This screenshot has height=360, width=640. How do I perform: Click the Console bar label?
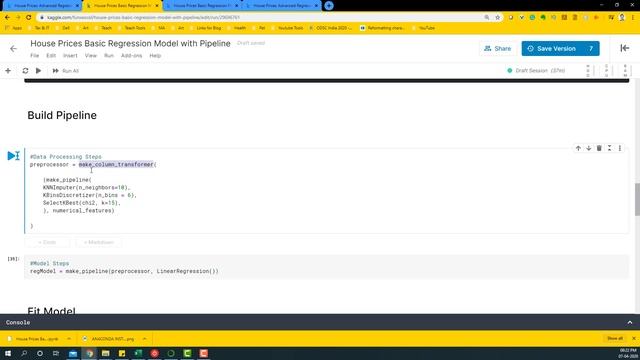18,322
